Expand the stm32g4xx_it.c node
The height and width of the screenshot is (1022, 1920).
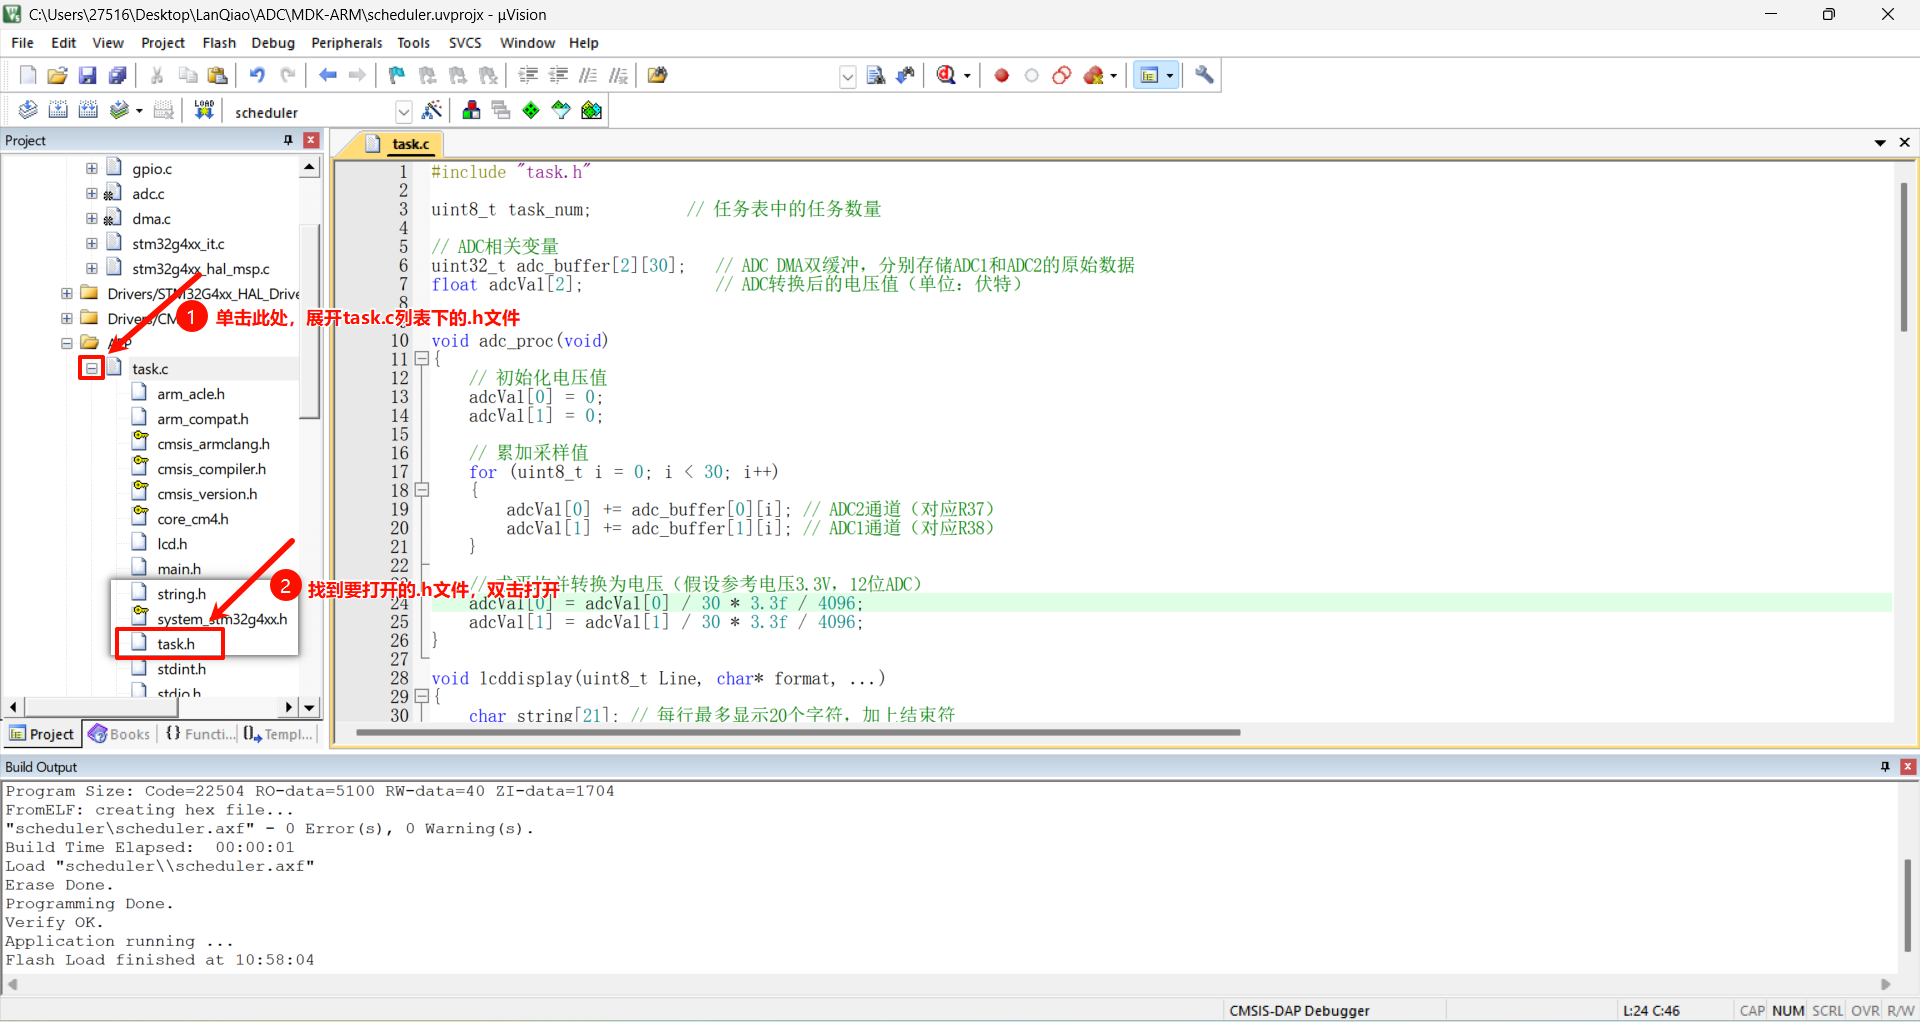[91, 243]
